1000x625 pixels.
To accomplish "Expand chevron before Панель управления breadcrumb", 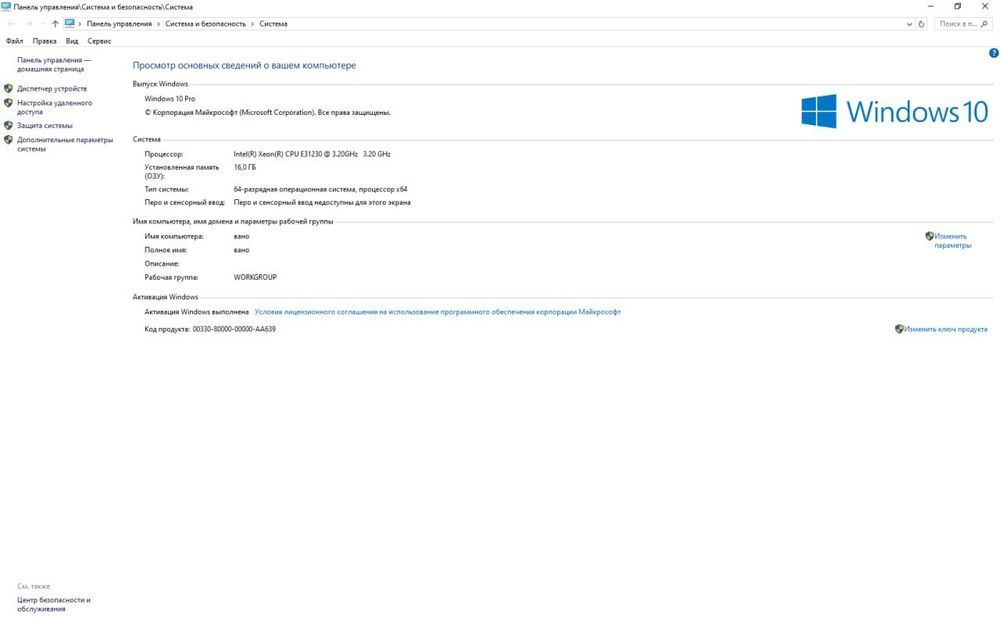I will pyautogui.click(x=80, y=24).
